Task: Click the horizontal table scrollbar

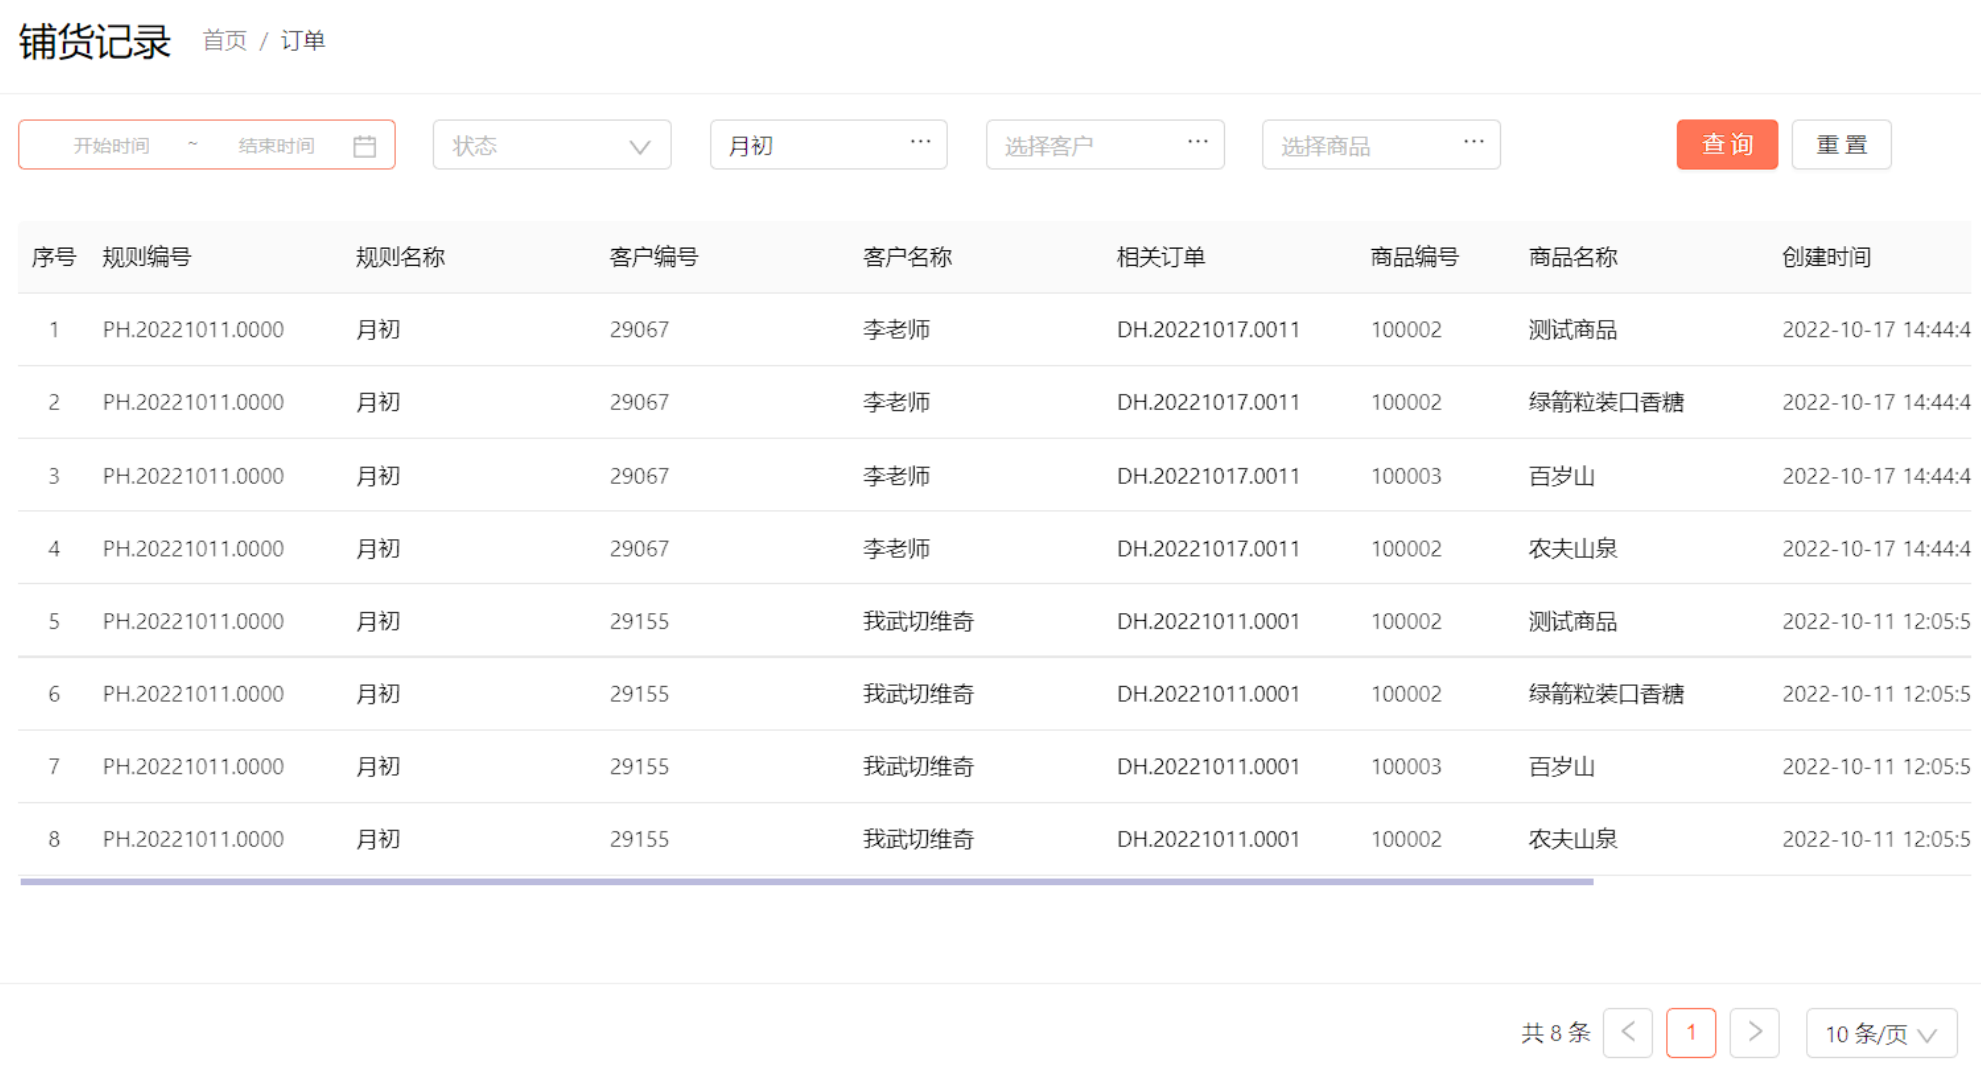Action: coord(806,881)
